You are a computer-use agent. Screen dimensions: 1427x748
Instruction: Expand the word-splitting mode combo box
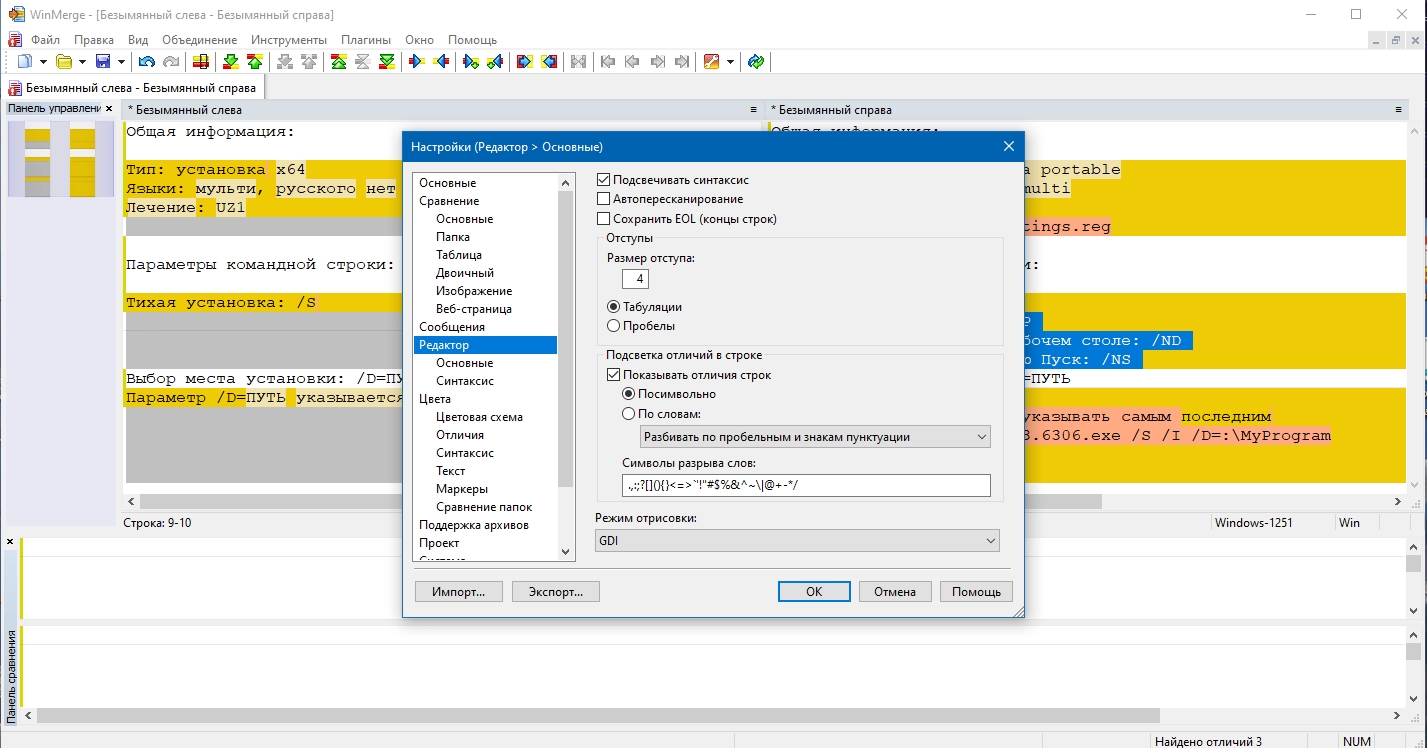(x=814, y=437)
